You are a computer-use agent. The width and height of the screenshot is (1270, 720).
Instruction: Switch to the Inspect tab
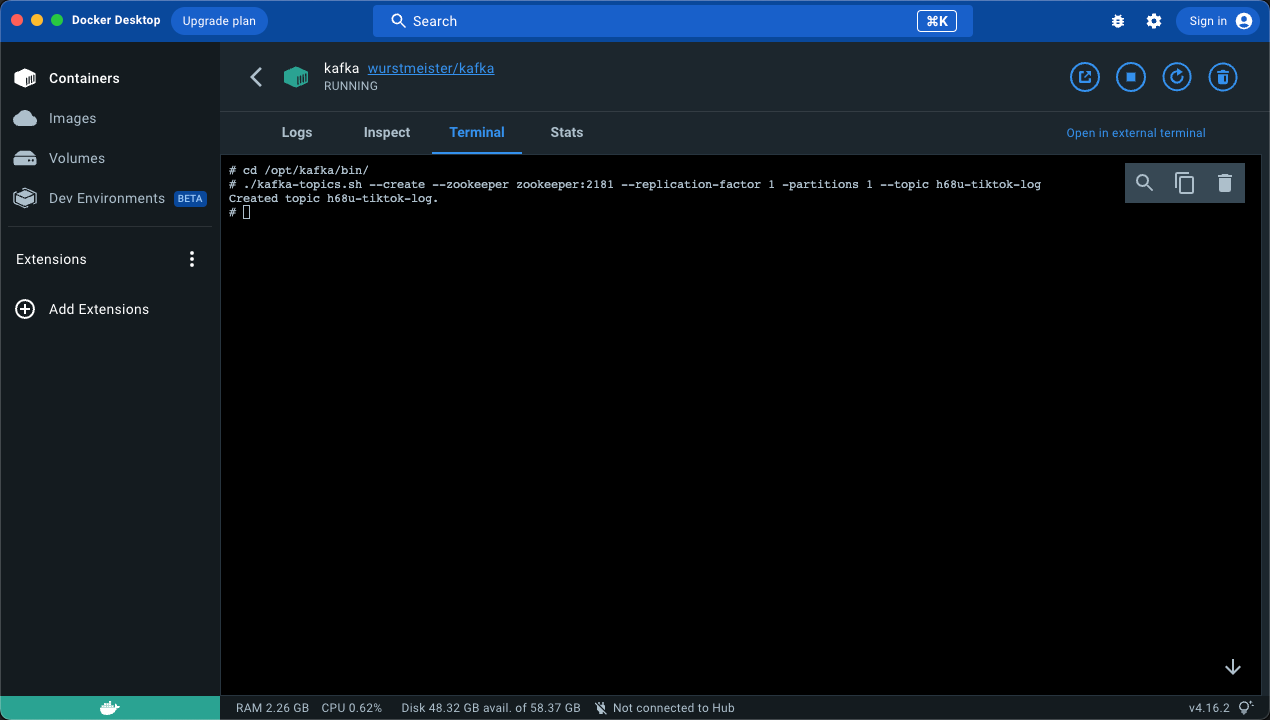coord(387,132)
